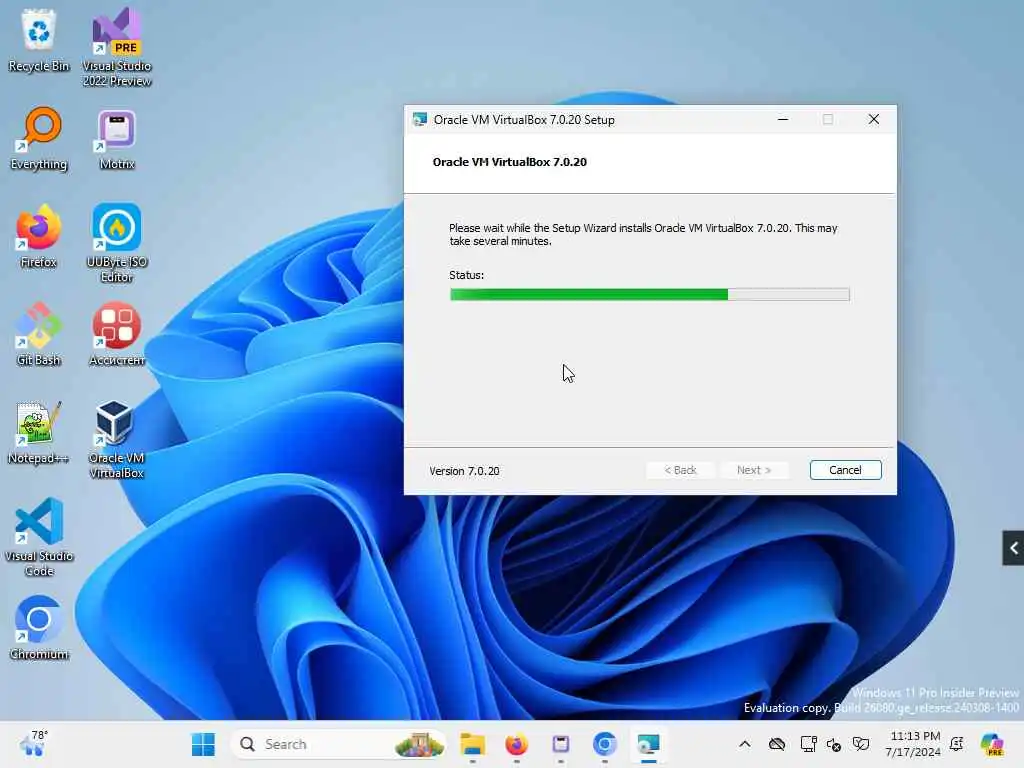Viewport: 1024px width, 768px height.
Task: Select the Motrix desktop icon
Action: pyautogui.click(x=117, y=139)
